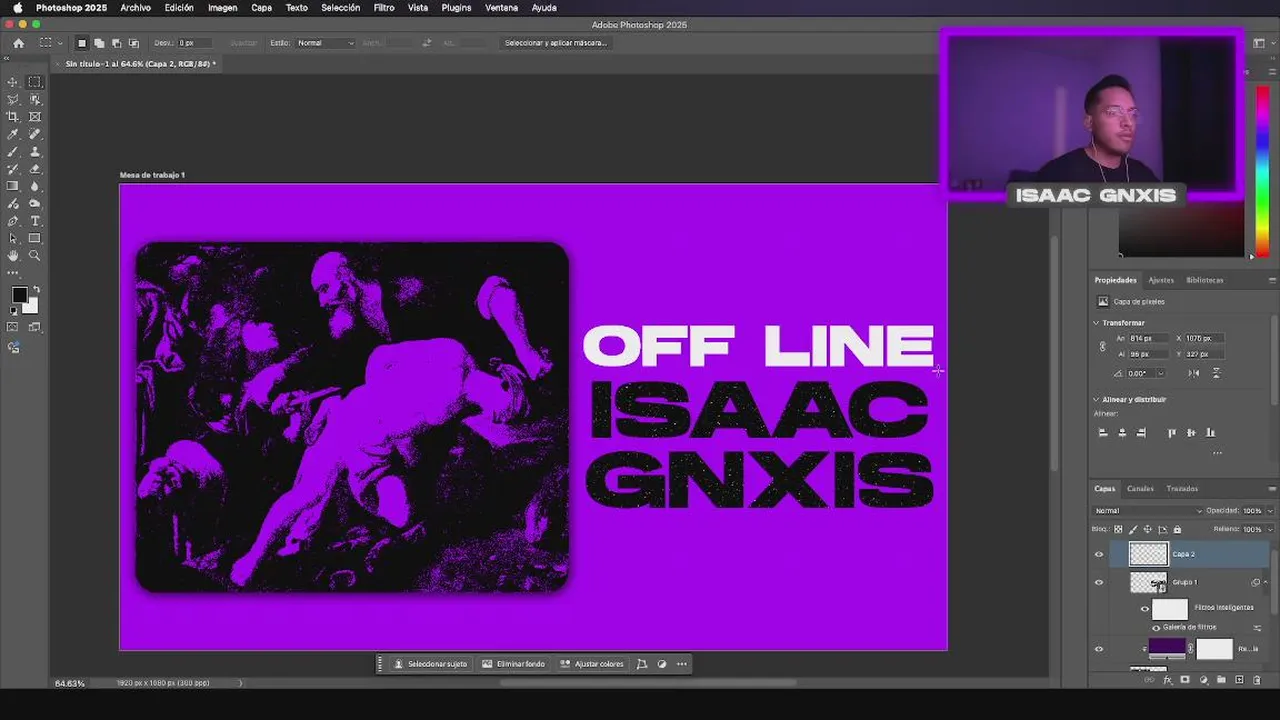The image size is (1280, 720).
Task: Toggle lock transparent pixels
Action: [x=1118, y=529]
